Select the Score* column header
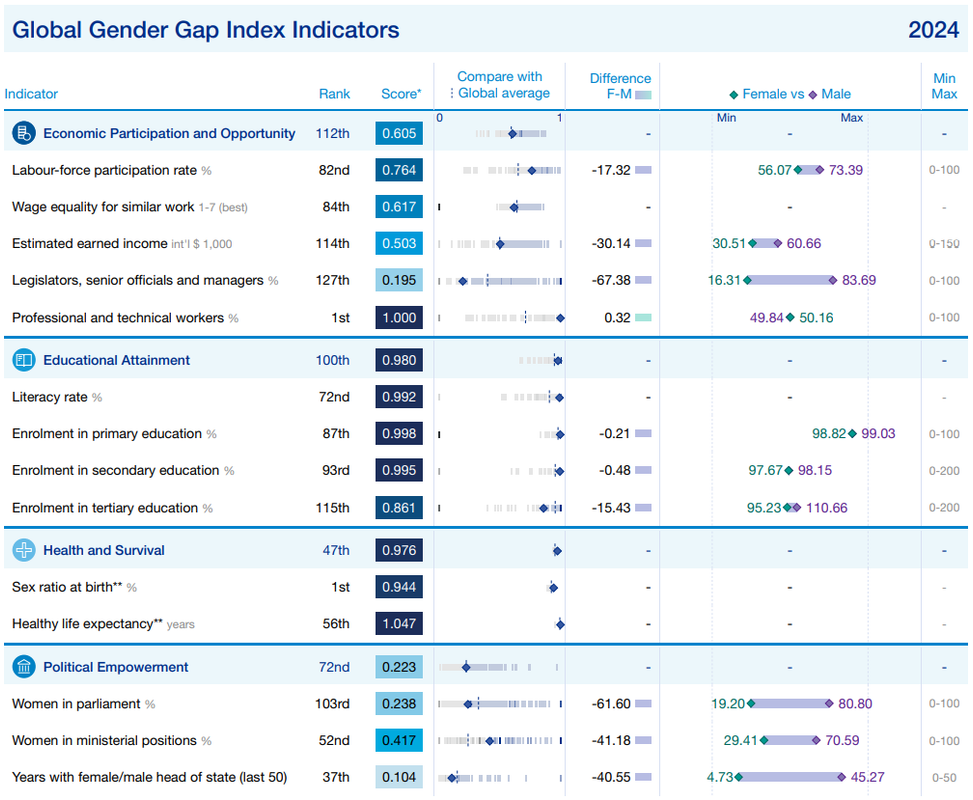This screenshot has height=800, width=973. pyautogui.click(x=401, y=94)
